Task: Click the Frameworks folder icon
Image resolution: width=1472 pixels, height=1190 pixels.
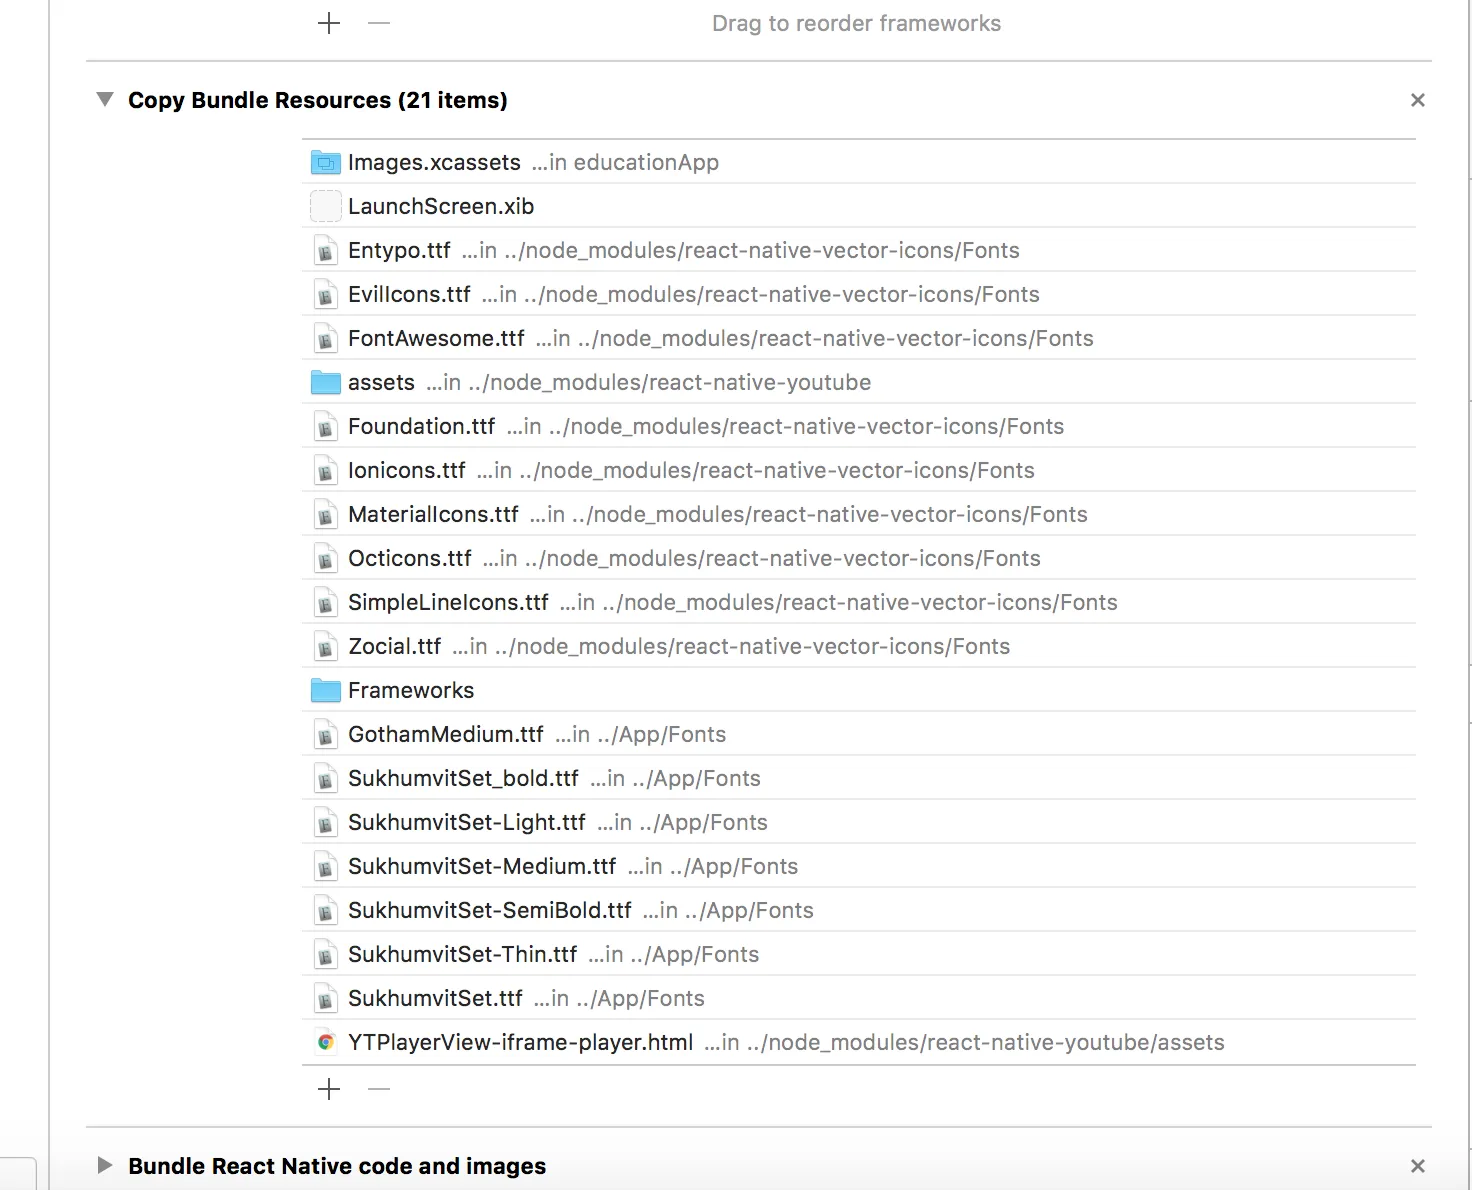Action: click(x=326, y=690)
